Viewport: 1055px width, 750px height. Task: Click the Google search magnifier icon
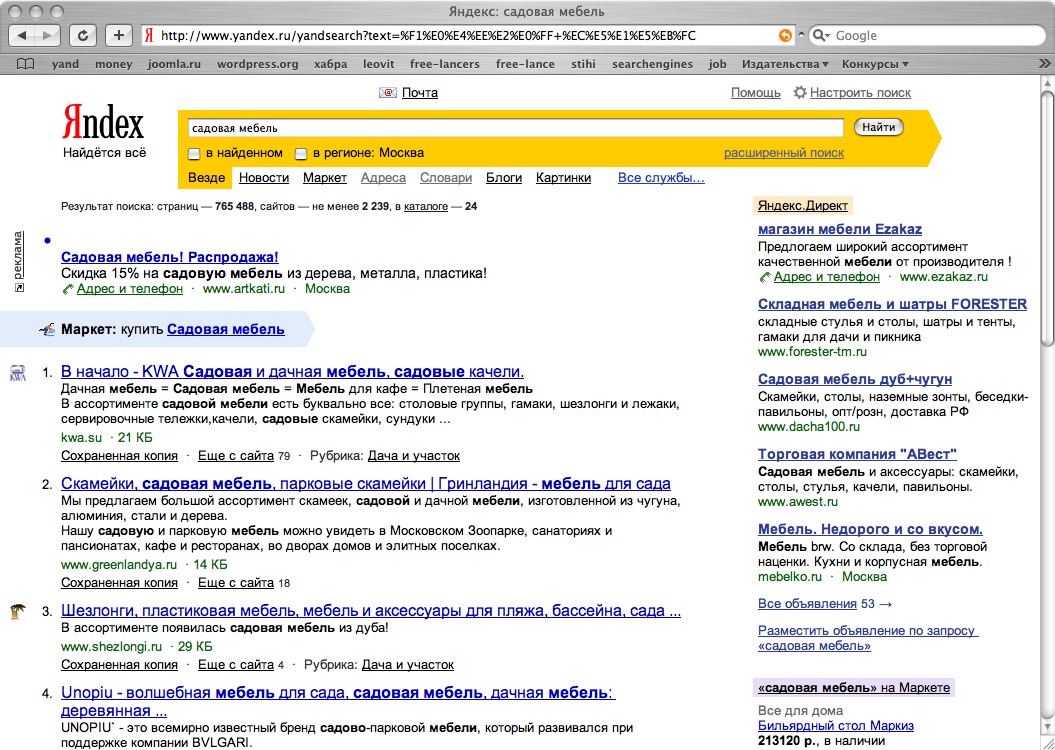820,35
